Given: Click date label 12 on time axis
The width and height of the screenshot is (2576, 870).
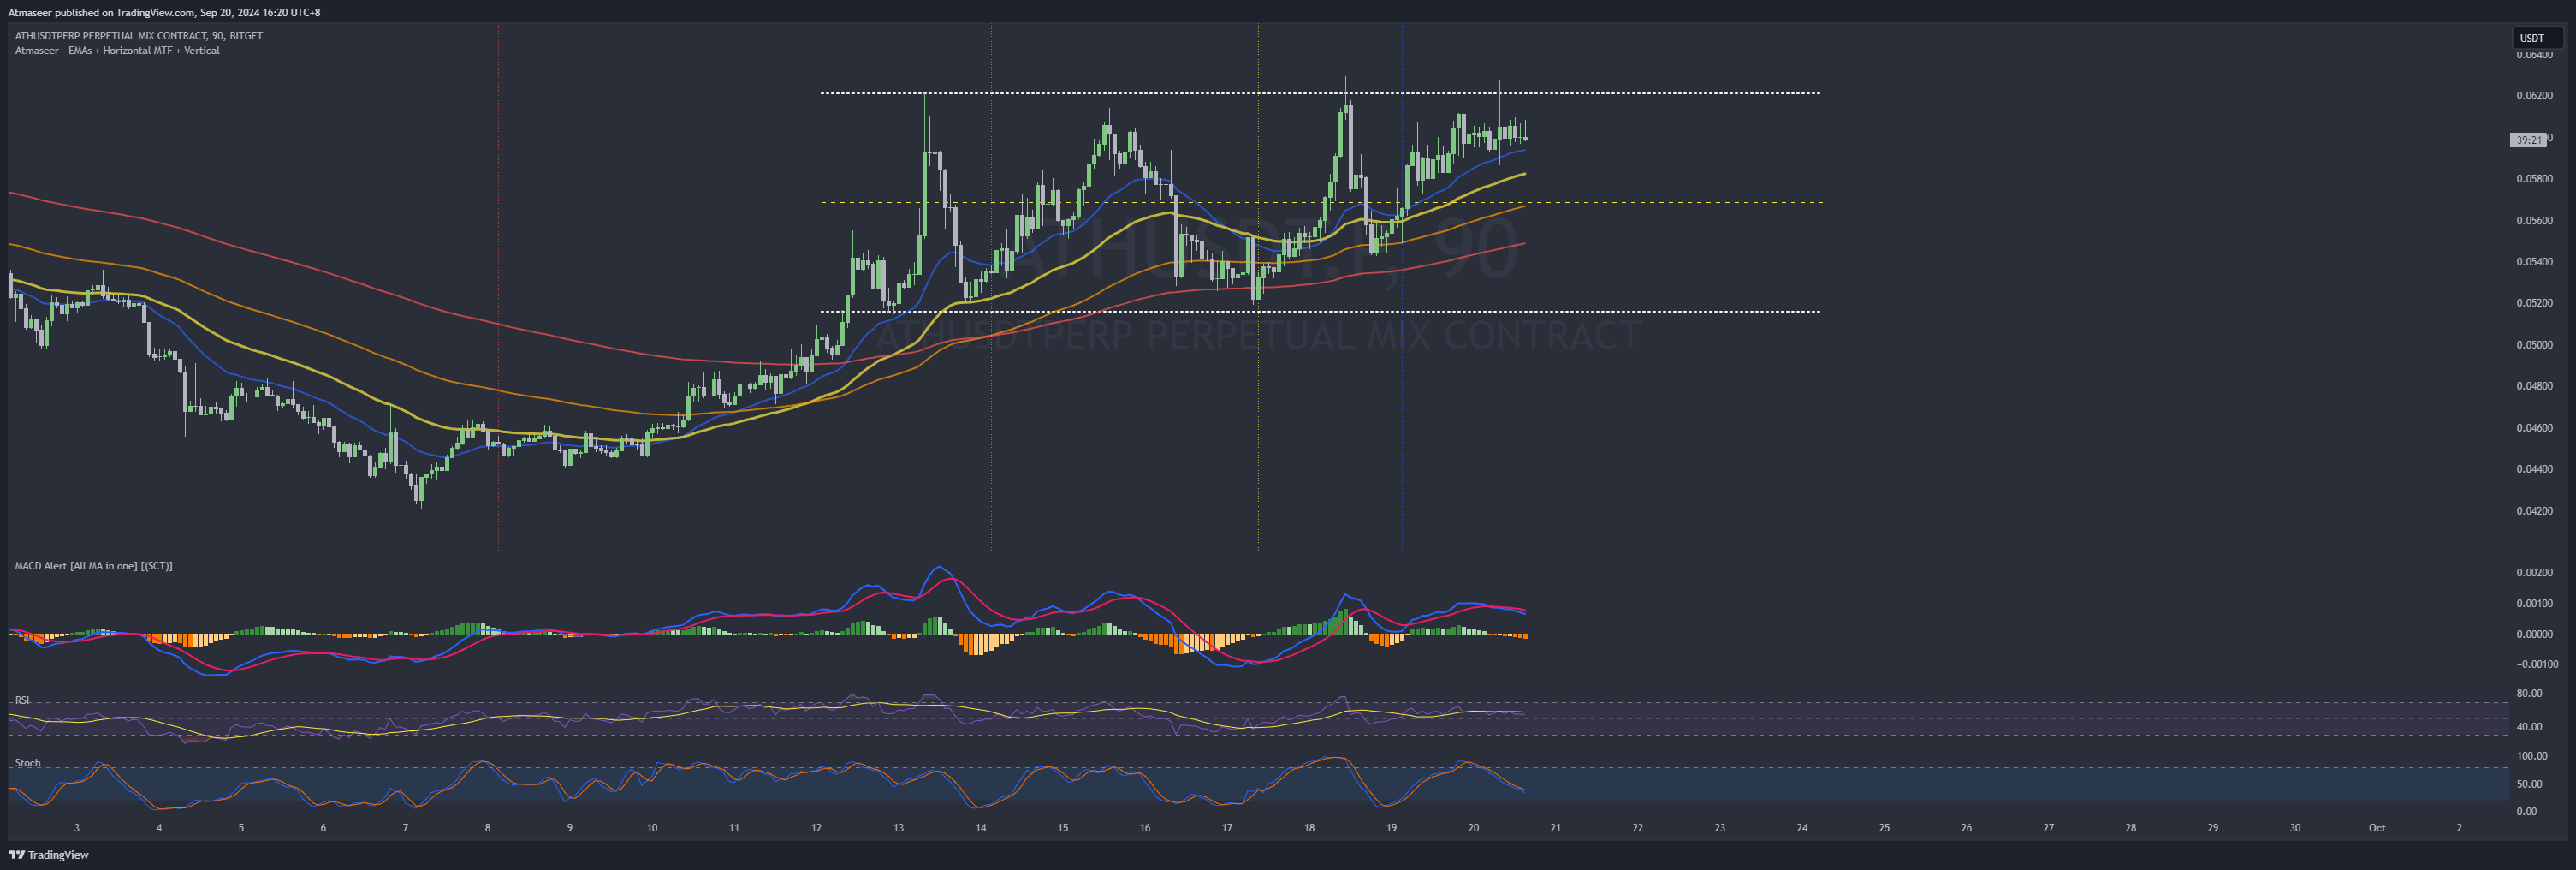Looking at the screenshot, I should point(816,828).
